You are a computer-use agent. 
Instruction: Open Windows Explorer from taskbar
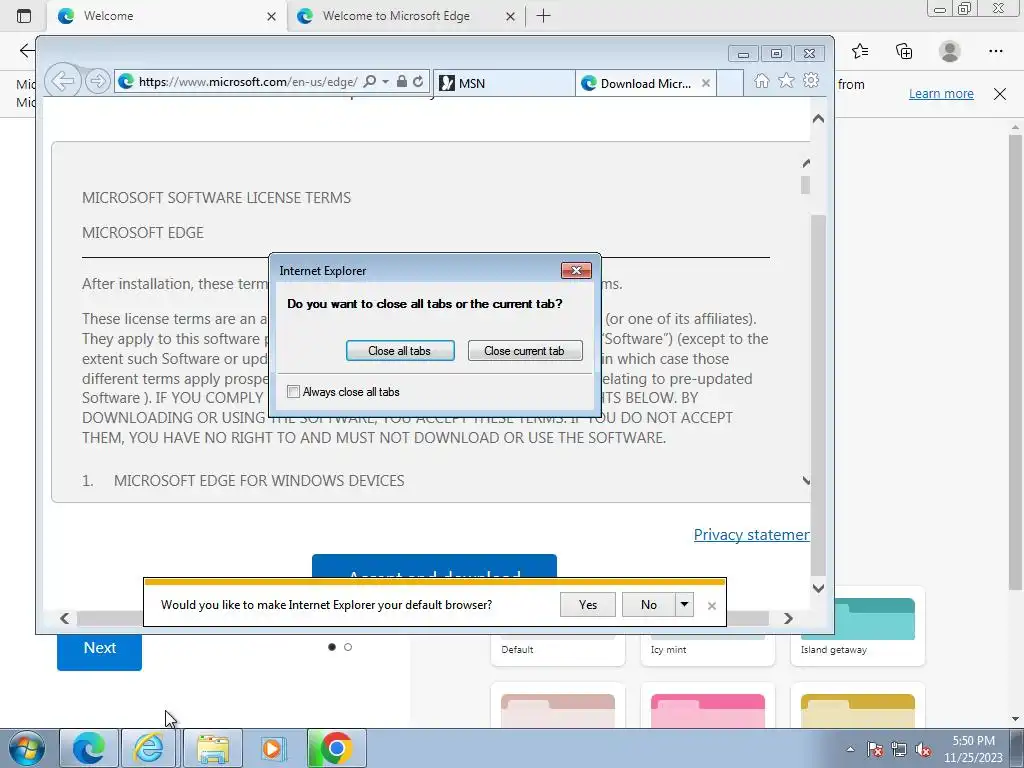(x=213, y=748)
